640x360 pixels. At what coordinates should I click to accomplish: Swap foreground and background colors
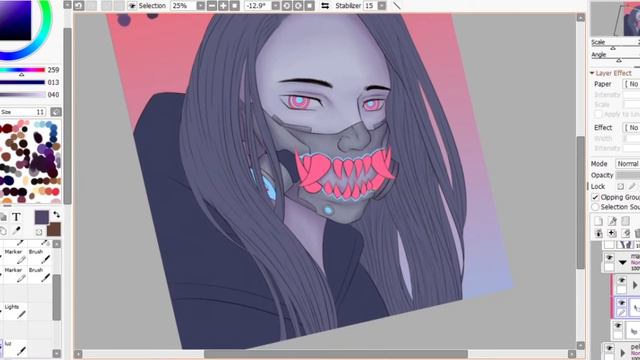[56, 214]
